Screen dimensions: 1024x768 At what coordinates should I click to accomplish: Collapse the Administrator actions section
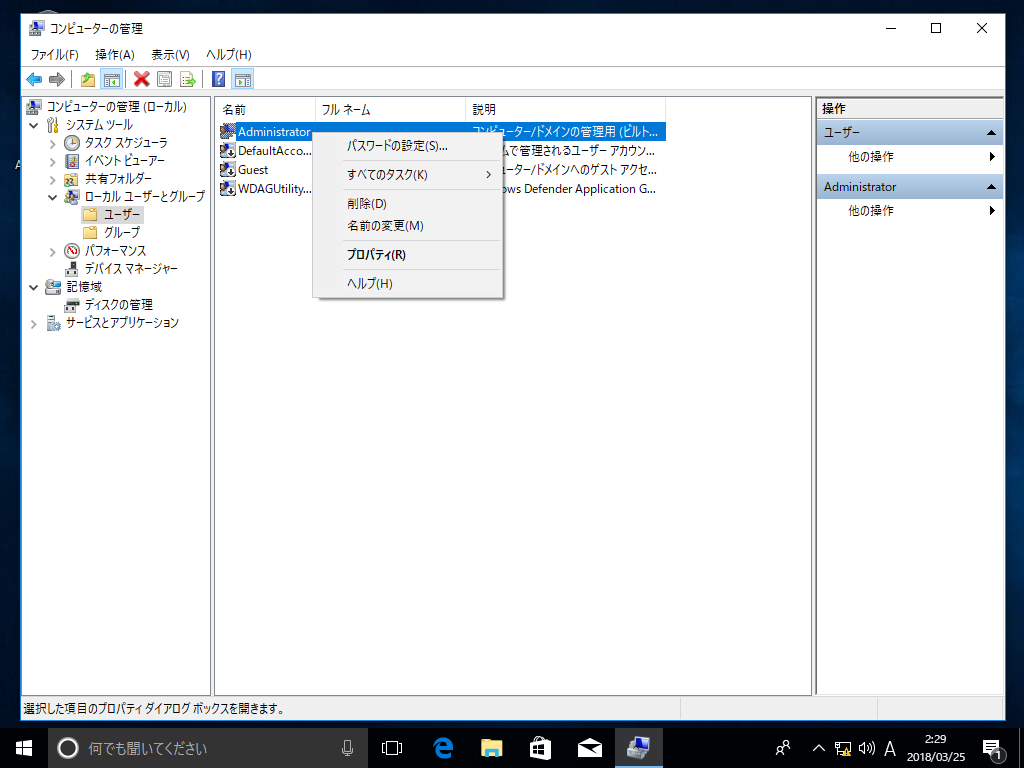pos(990,187)
